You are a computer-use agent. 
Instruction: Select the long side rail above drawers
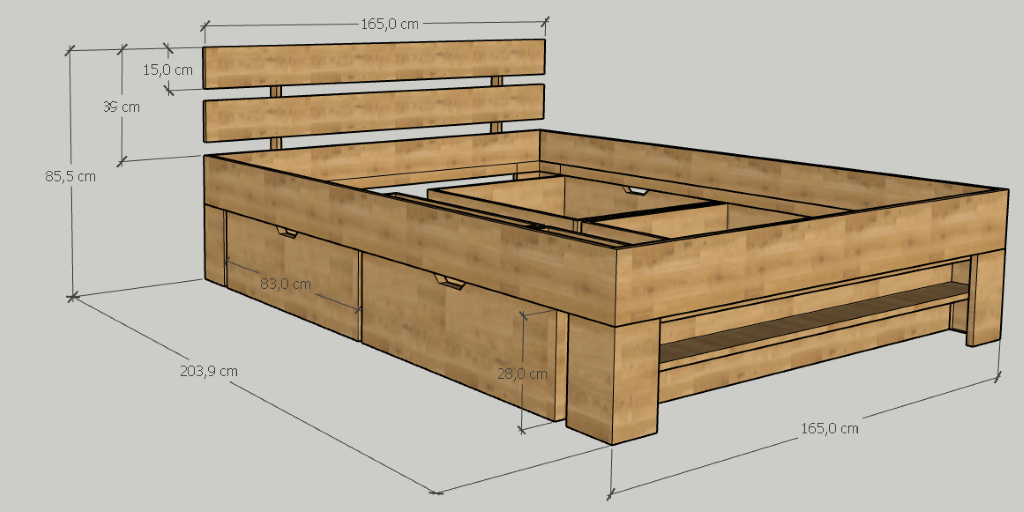[x=400, y=222]
